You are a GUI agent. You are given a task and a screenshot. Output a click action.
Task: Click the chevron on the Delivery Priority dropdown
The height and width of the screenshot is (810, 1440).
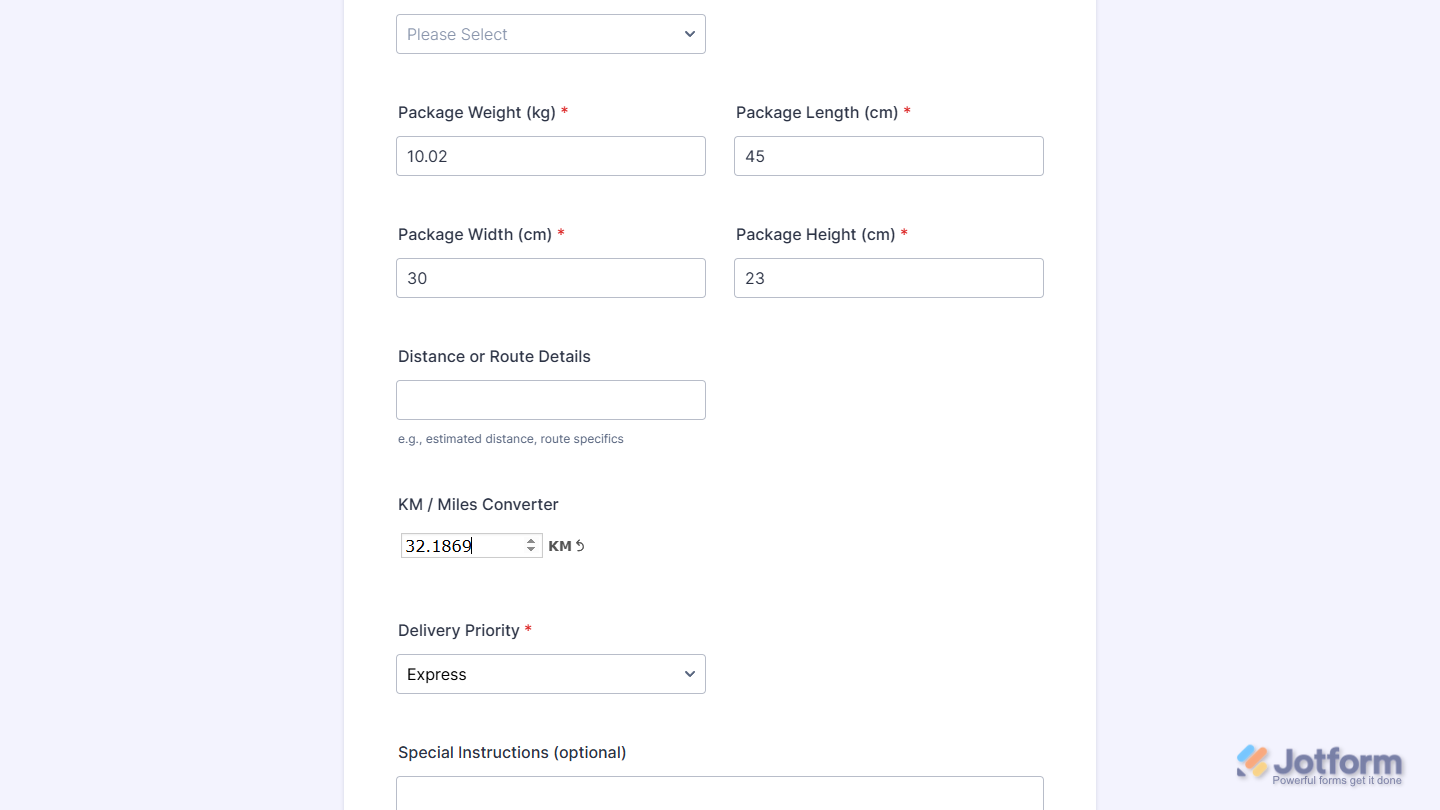click(x=689, y=674)
